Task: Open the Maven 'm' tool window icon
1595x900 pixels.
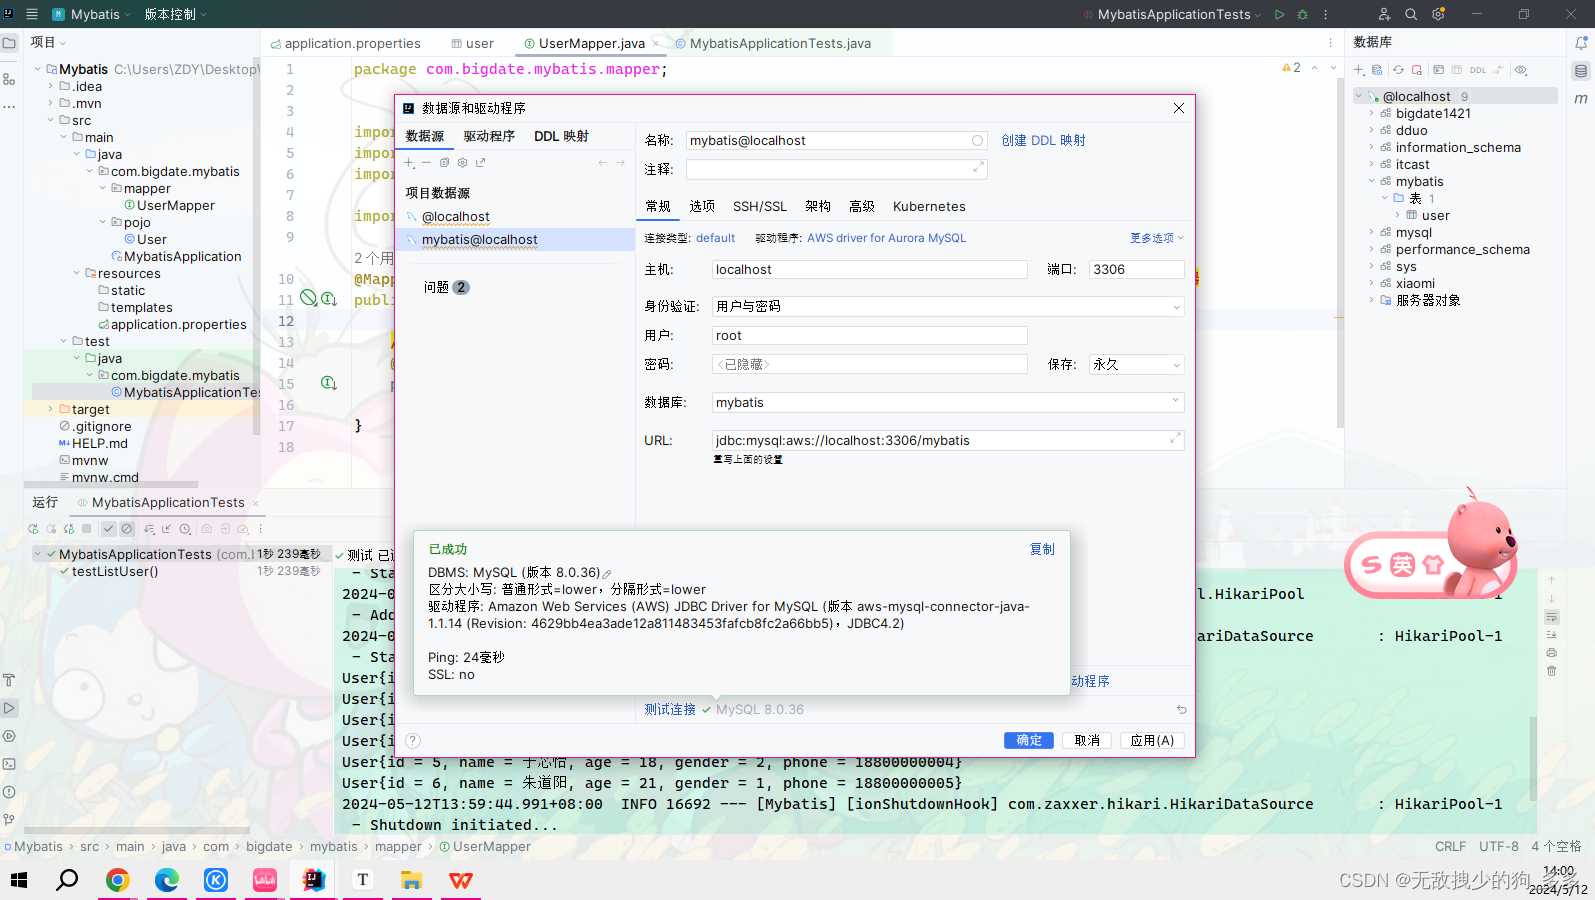Action: 1581,98
